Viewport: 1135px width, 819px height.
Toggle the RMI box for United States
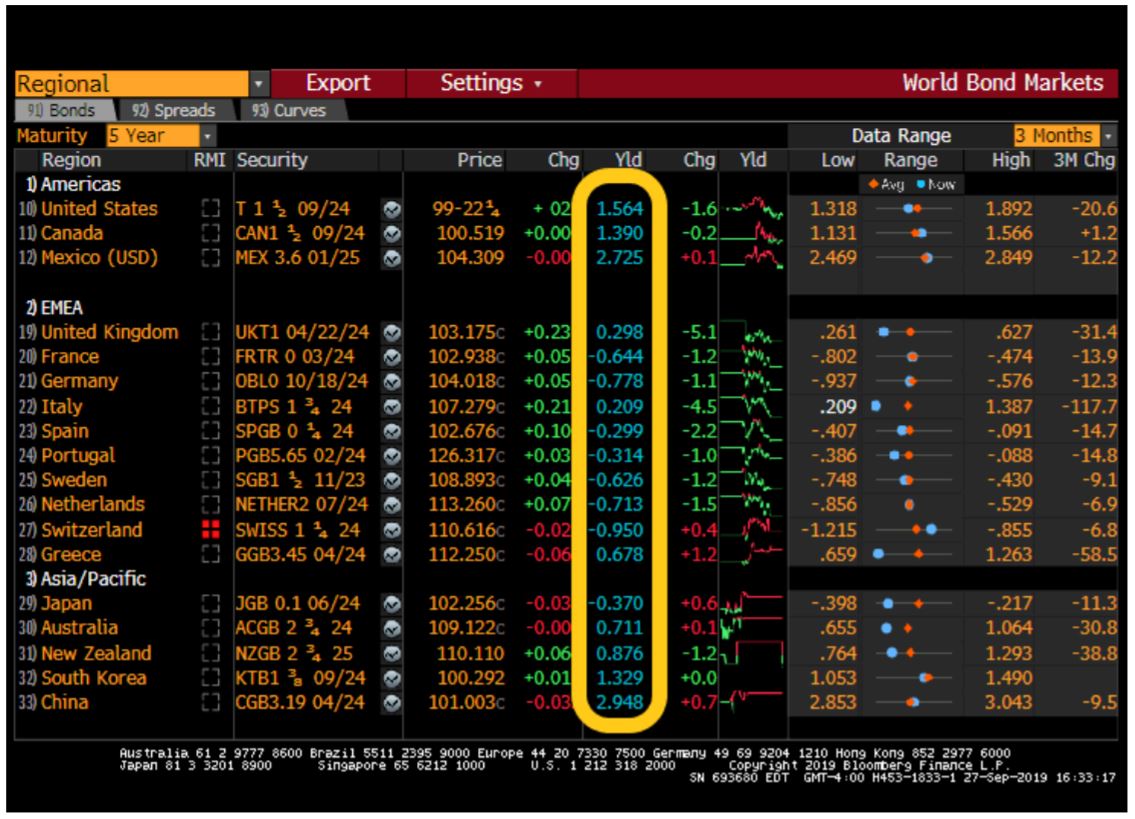211,209
